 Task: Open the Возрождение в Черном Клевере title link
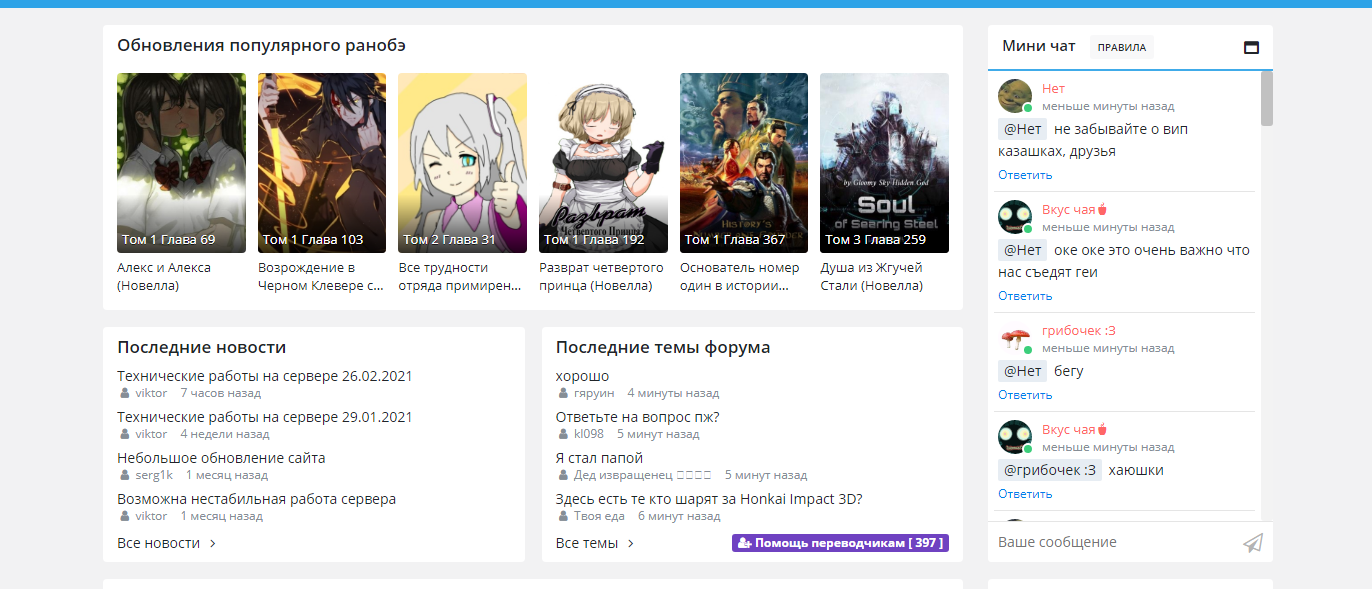coord(321,276)
